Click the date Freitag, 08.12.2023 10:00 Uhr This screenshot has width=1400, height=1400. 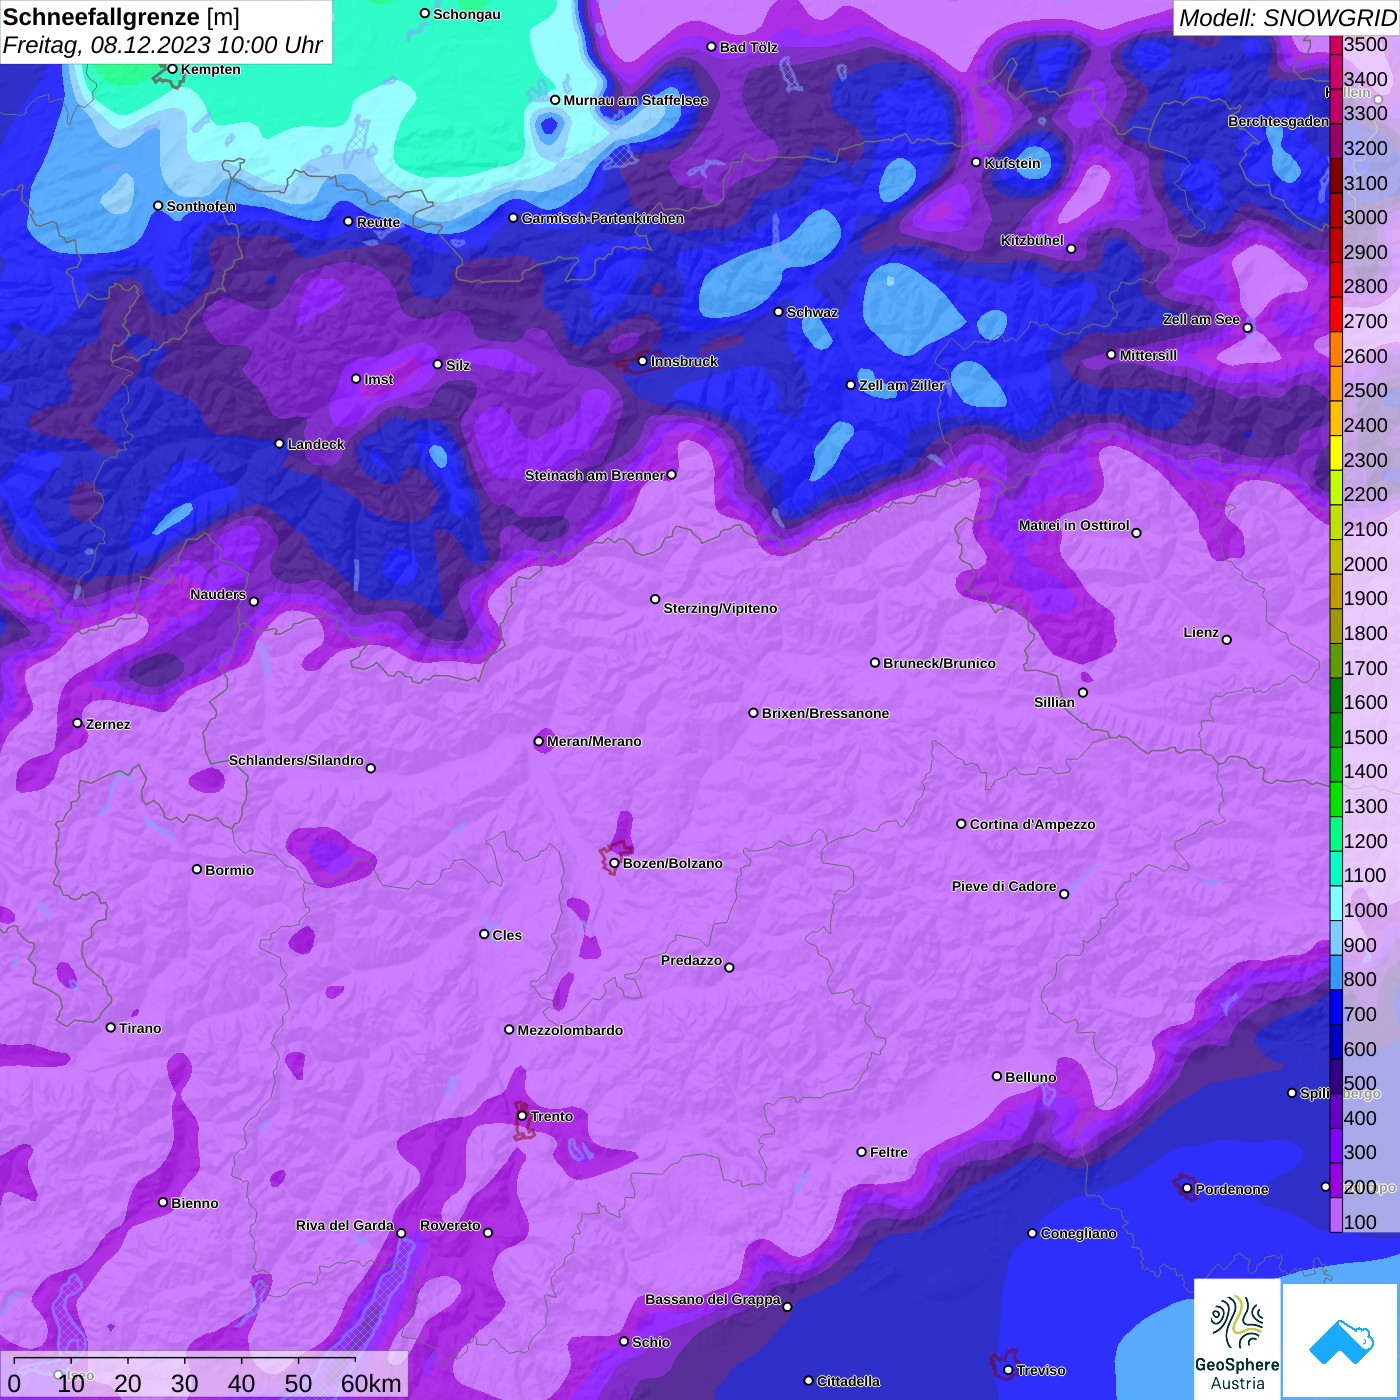pyautogui.click(x=163, y=45)
